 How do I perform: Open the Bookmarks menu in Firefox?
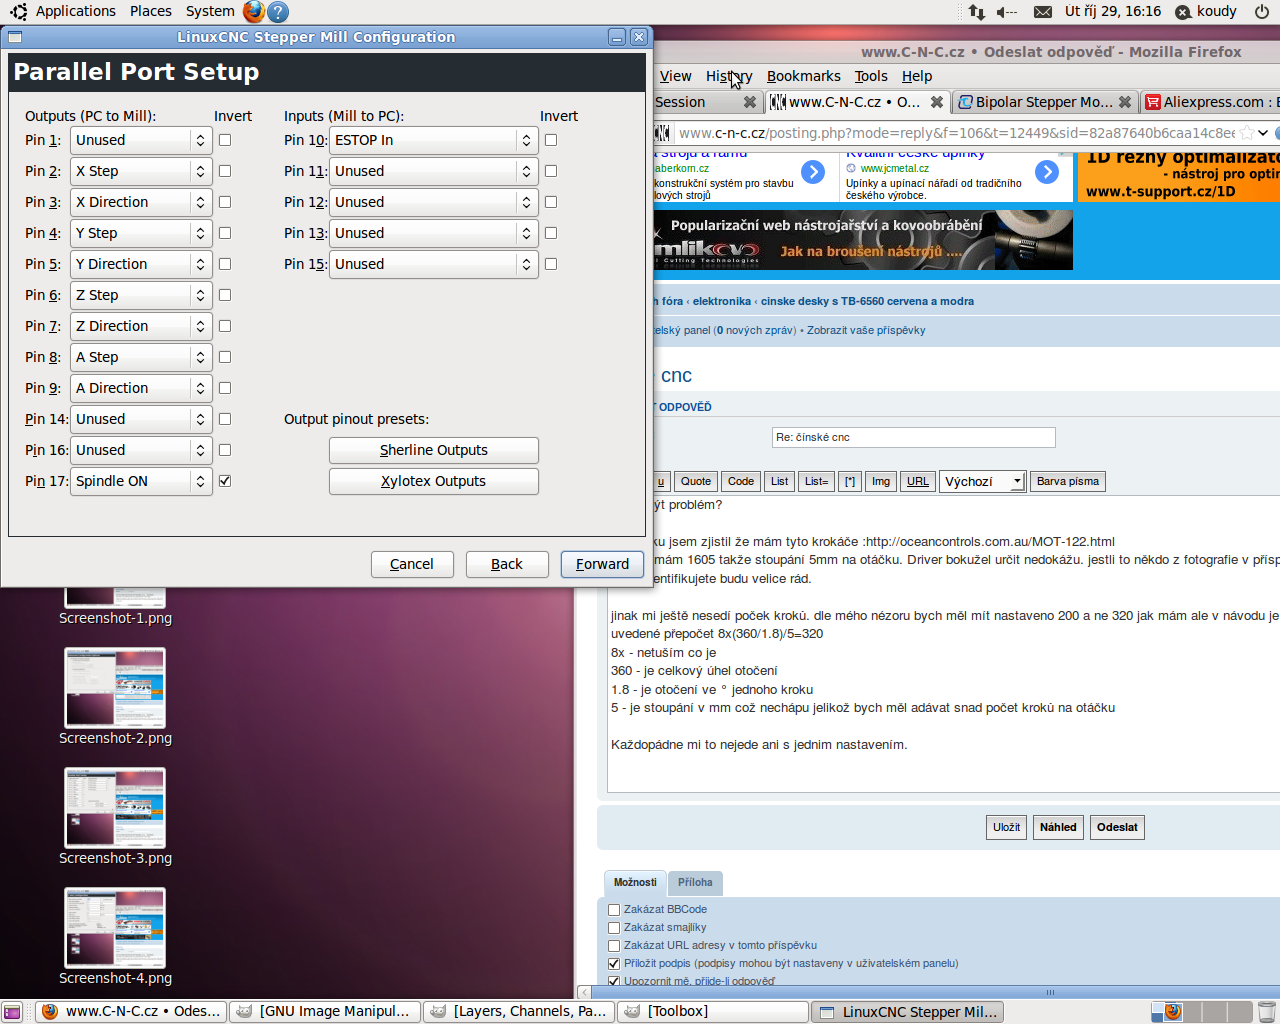pos(803,76)
